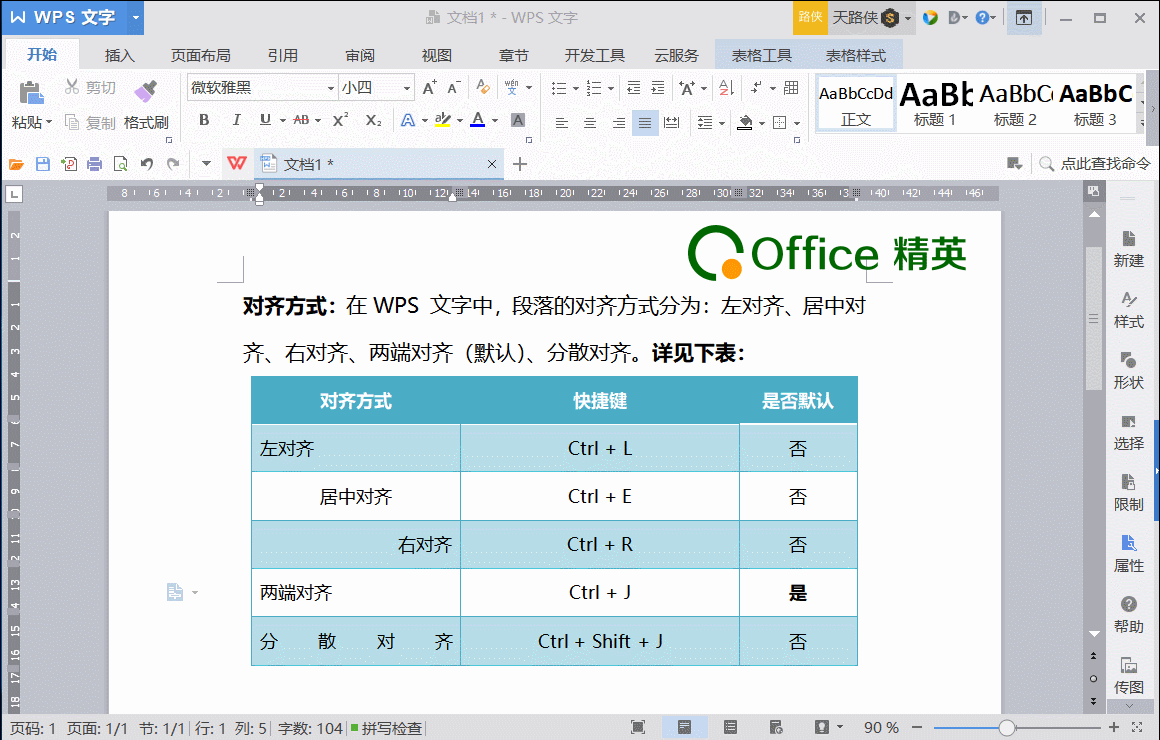Click the save icon in quick toolbar
Viewport: 1160px width, 740px height.
43,164
